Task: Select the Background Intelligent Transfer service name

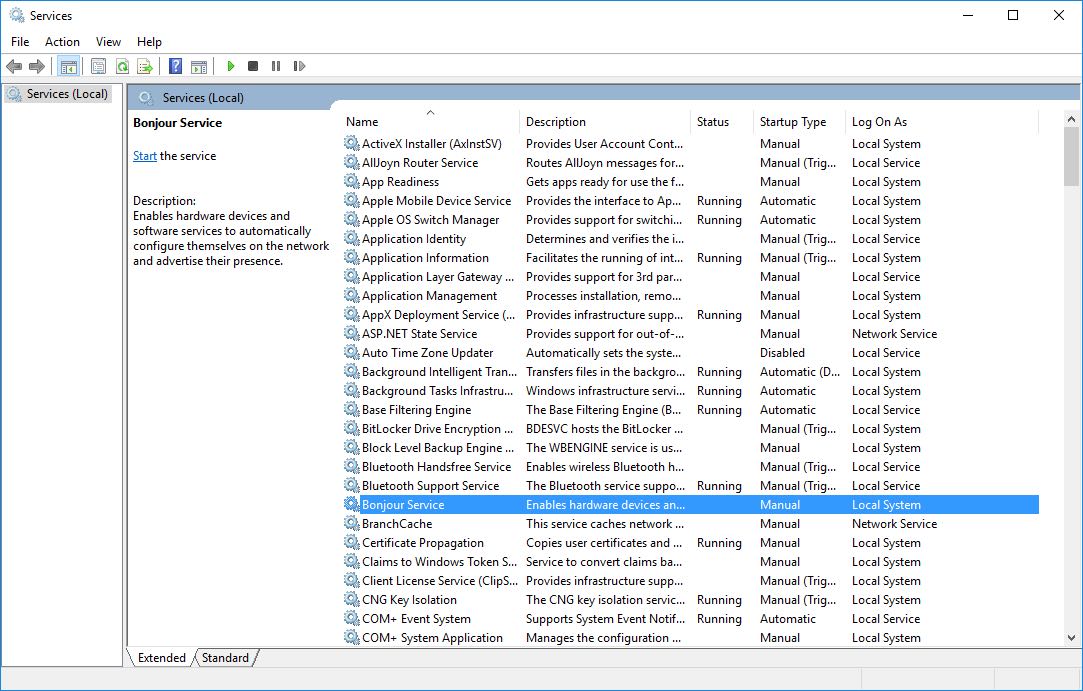Action: pyautogui.click(x=439, y=372)
